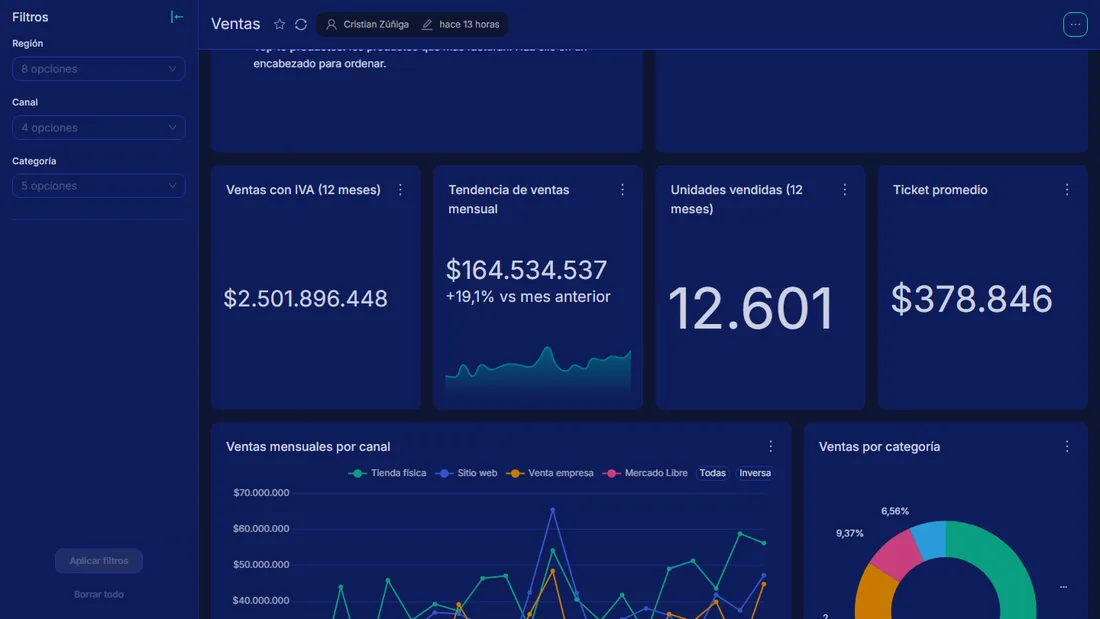Click the +19,1% vs mes anterior text
This screenshot has width=1100, height=619.
tap(528, 297)
